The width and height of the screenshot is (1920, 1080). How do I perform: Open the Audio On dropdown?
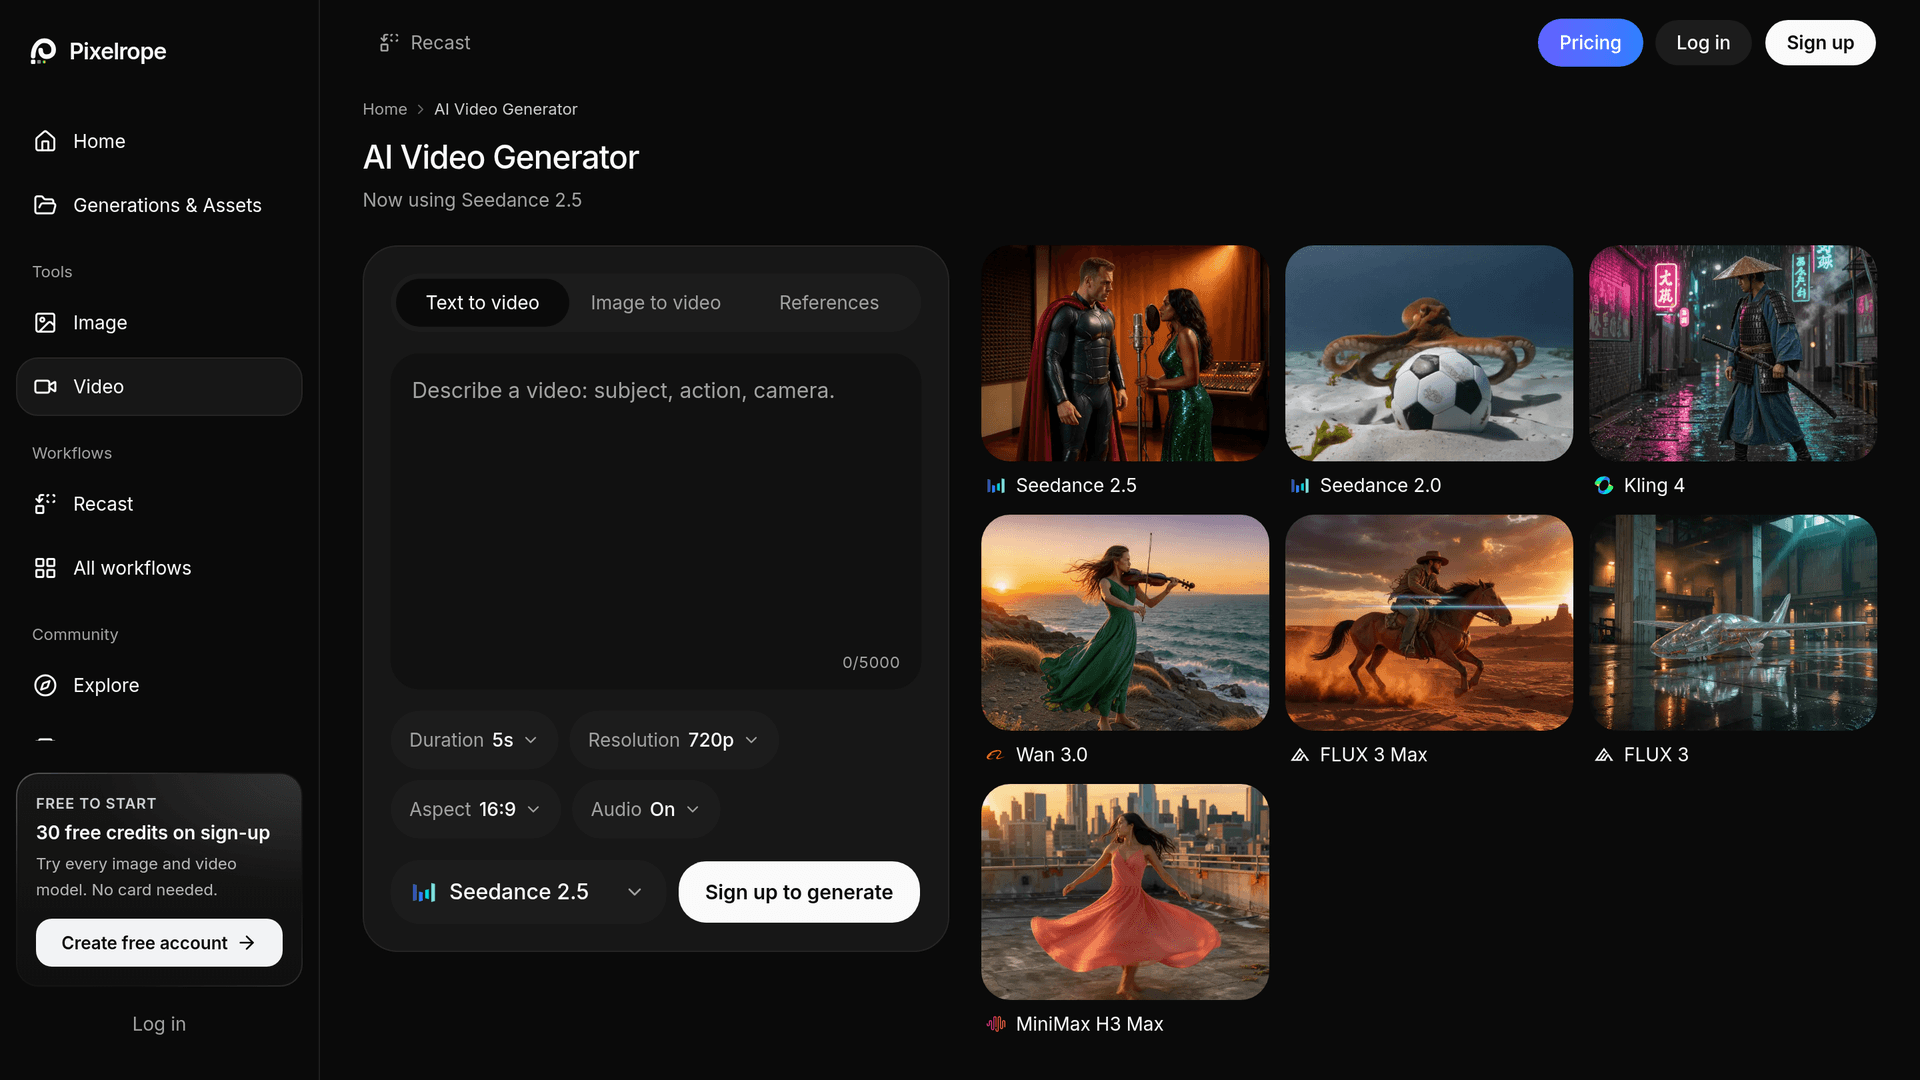[x=645, y=809]
